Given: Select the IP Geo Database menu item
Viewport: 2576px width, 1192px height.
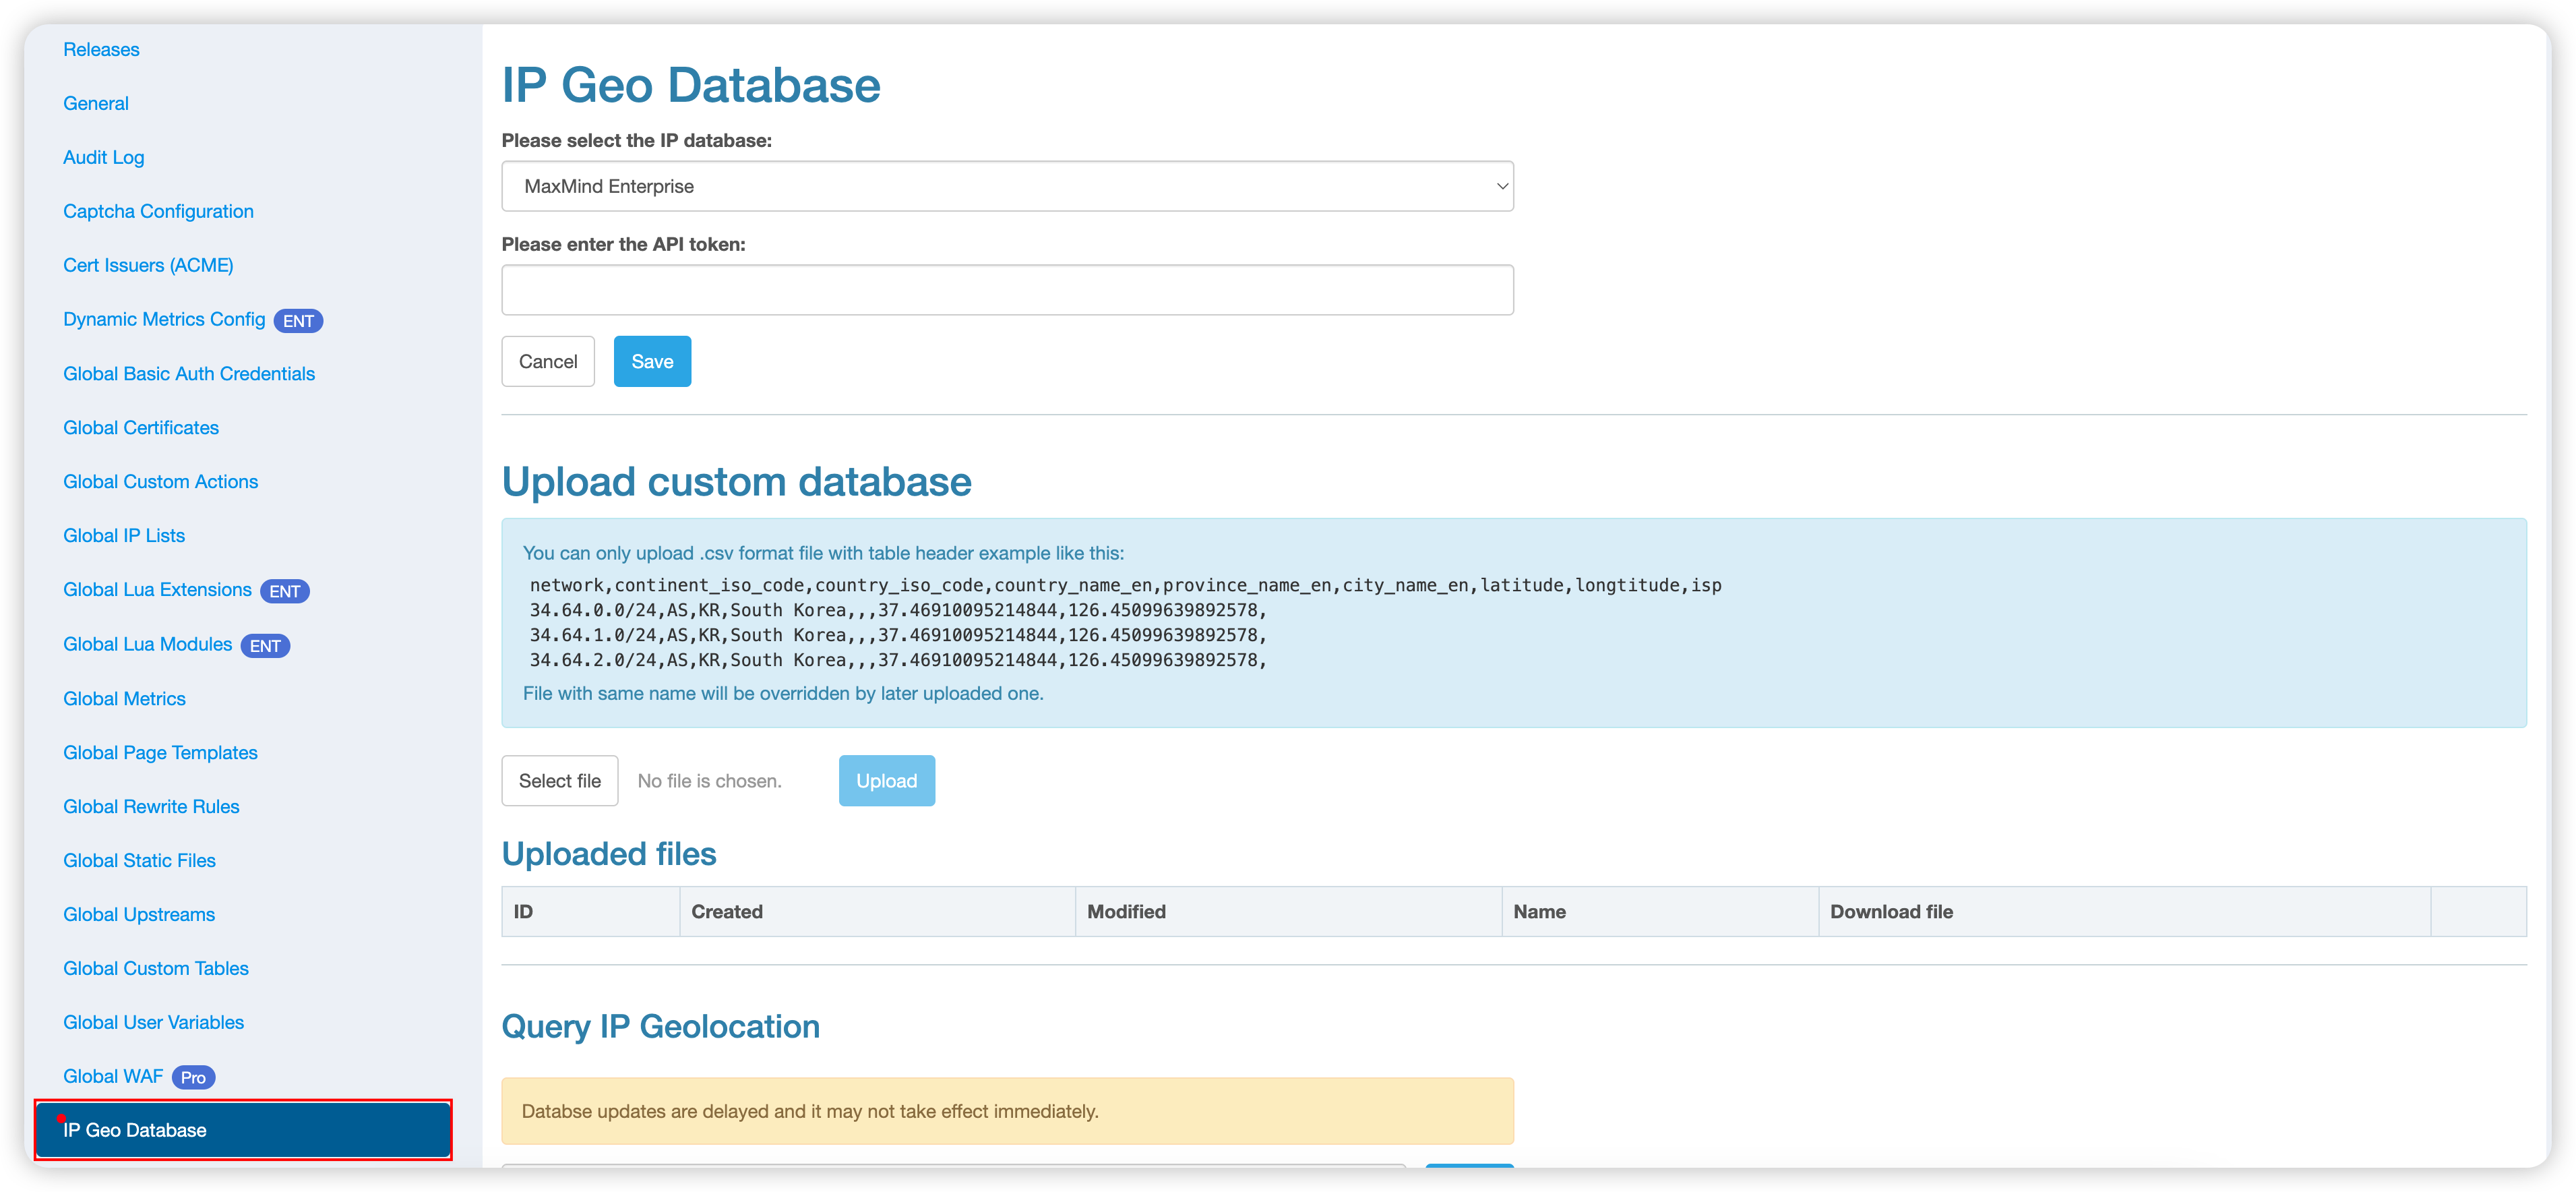Looking at the screenshot, I should coord(243,1130).
